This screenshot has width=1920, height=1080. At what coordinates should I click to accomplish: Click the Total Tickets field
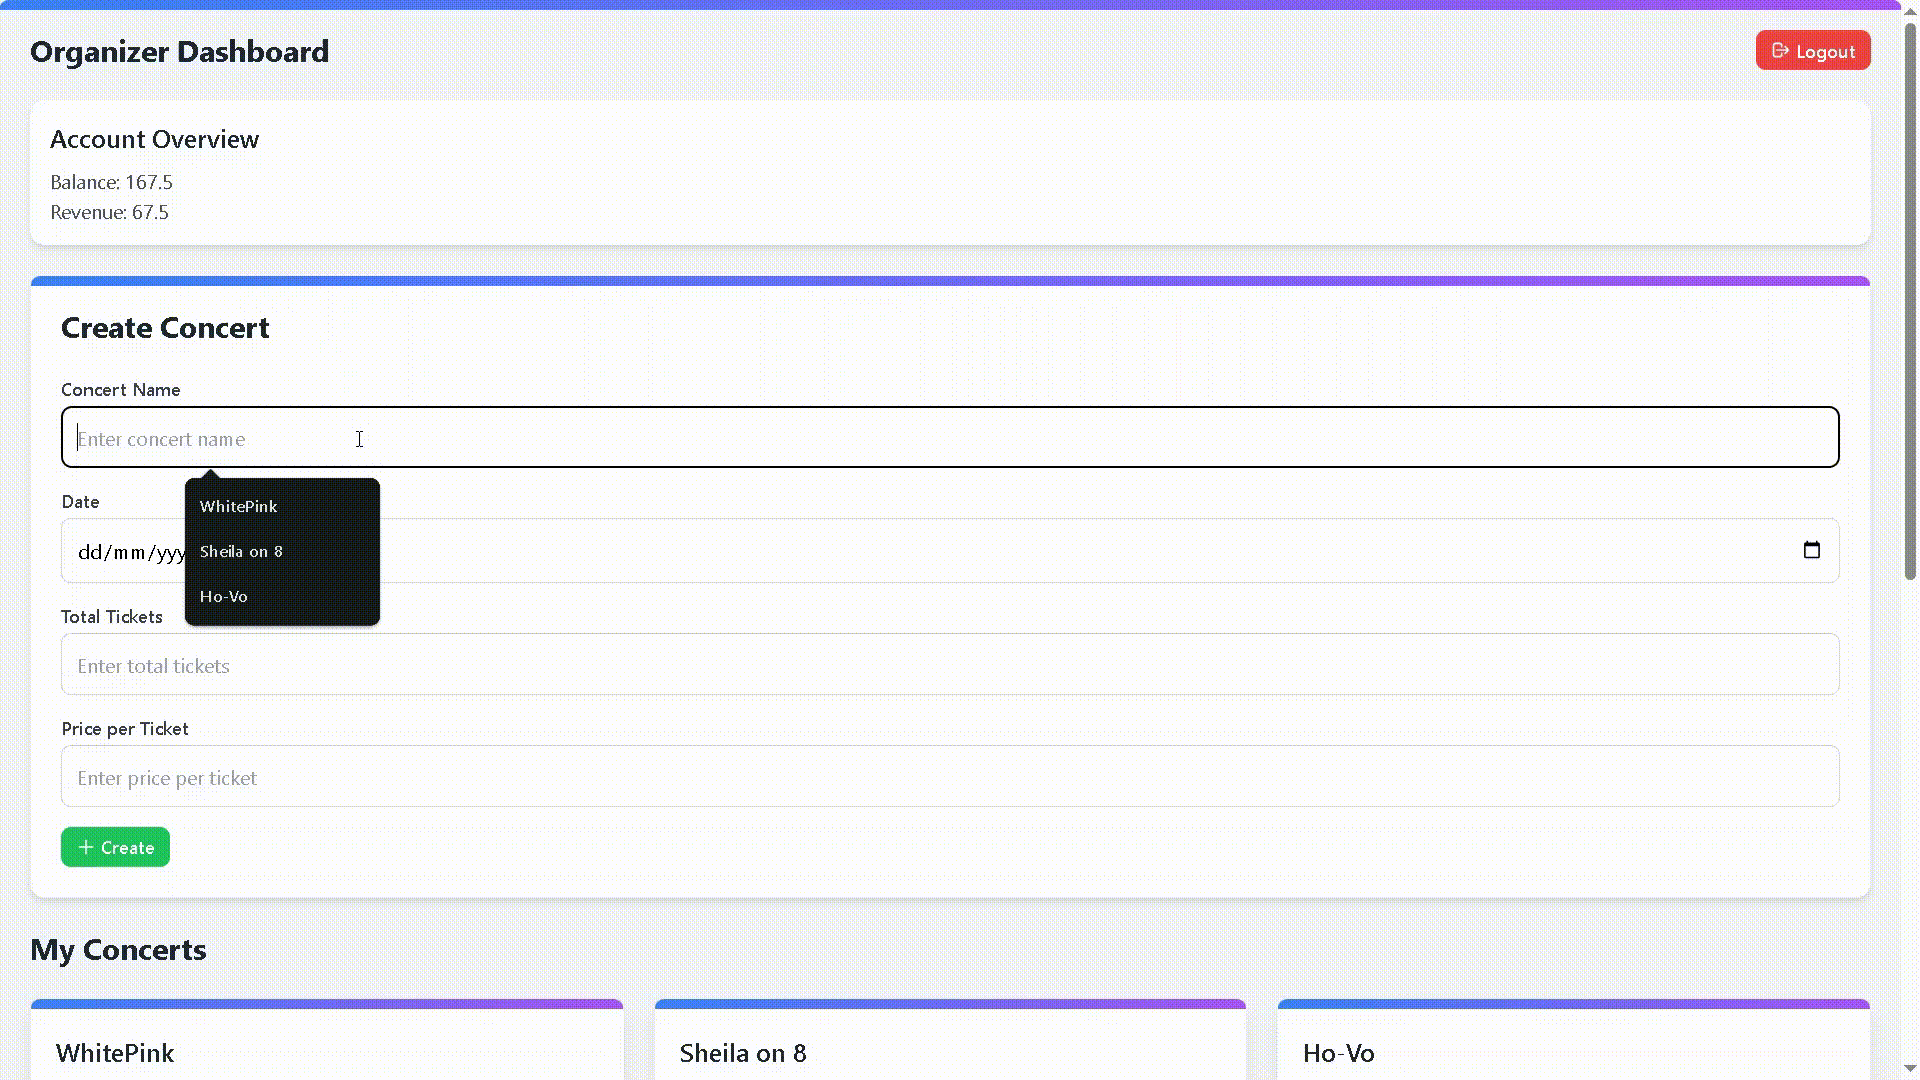(950, 665)
